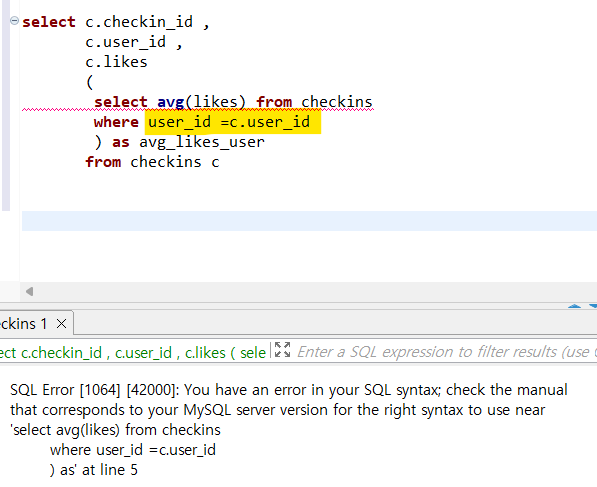
Task: Click c.likes column in the select list
Action: [116, 62]
